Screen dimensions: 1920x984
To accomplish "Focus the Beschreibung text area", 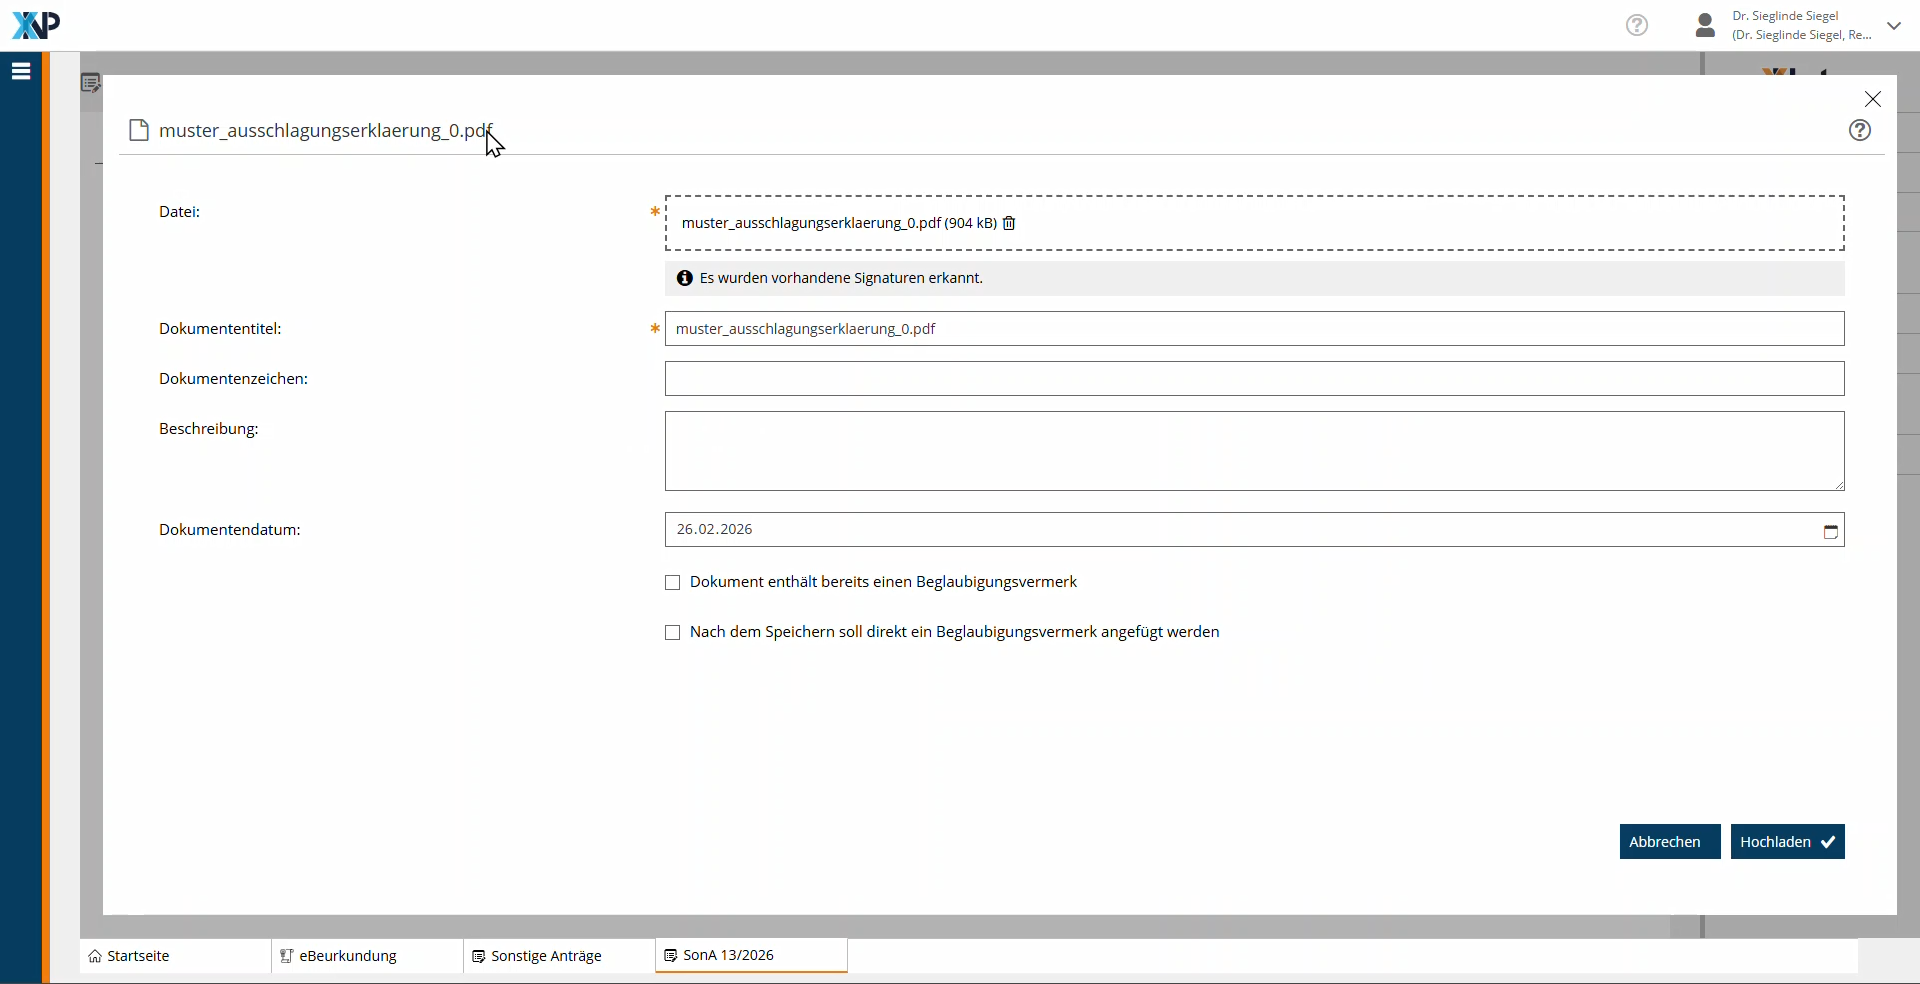I will [x=1254, y=451].
